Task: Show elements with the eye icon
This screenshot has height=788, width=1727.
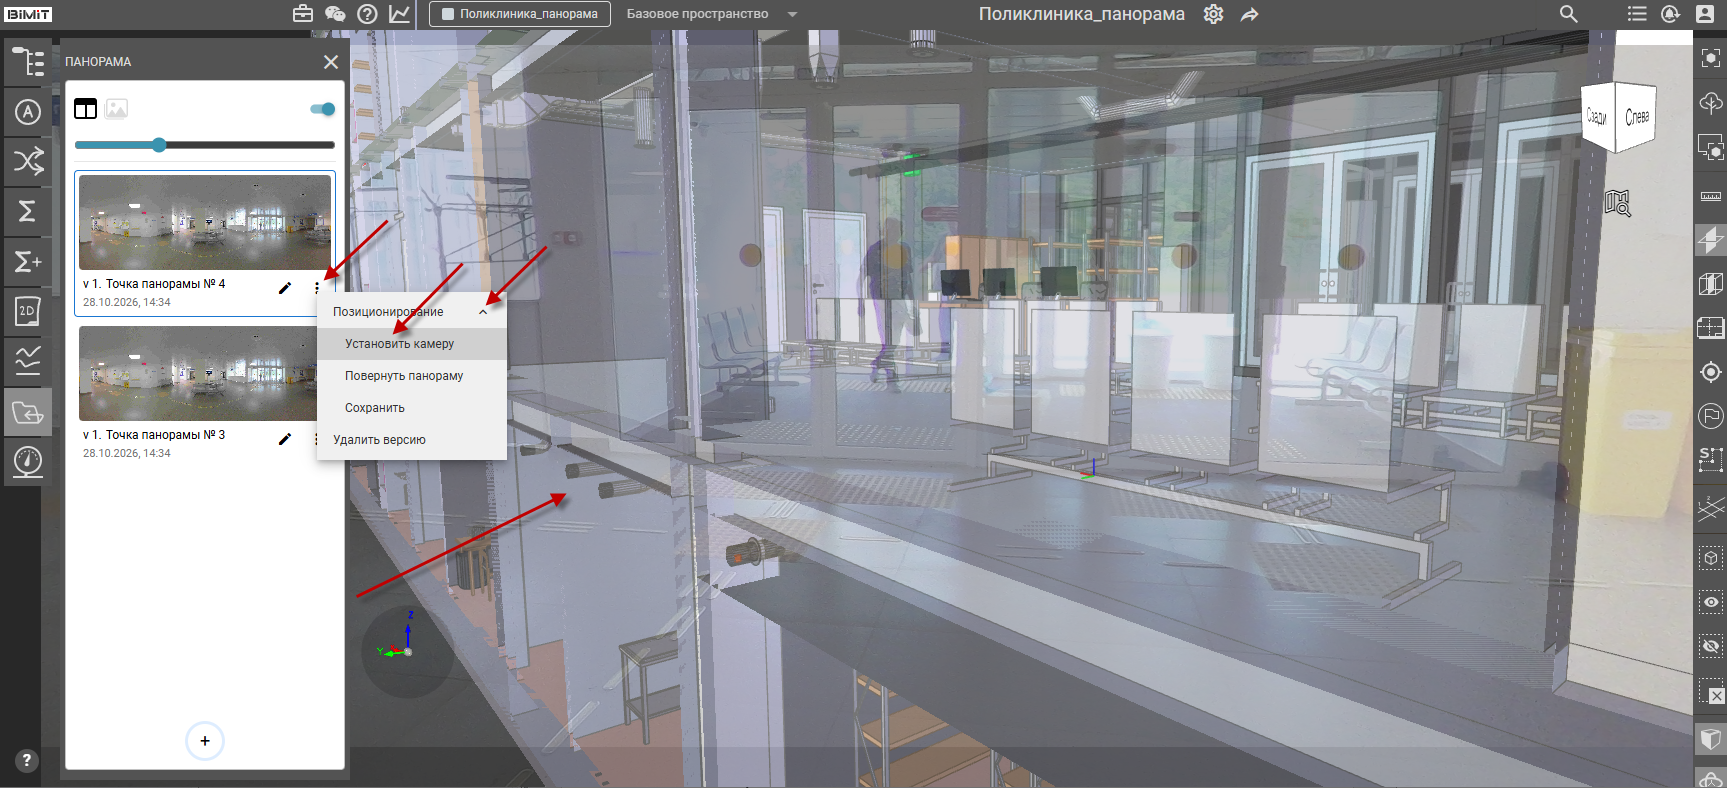Action: click(x=1711, y=602)
